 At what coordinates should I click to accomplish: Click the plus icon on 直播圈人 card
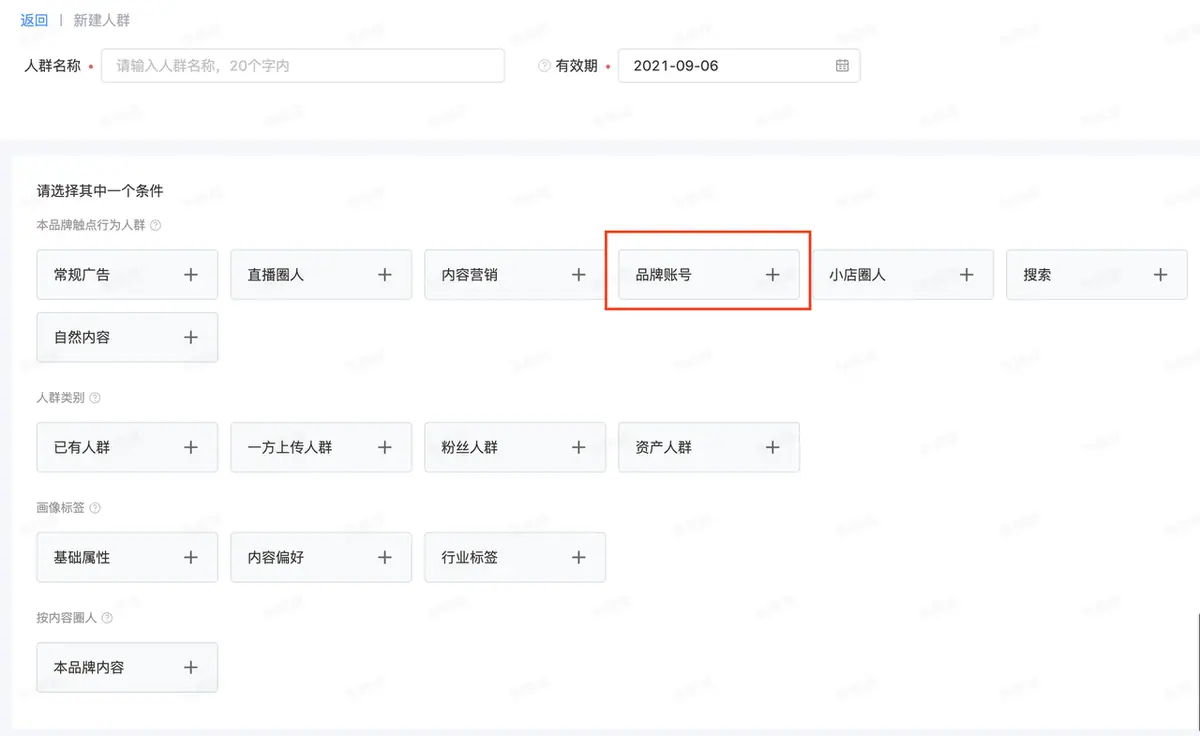pos(385,274)
